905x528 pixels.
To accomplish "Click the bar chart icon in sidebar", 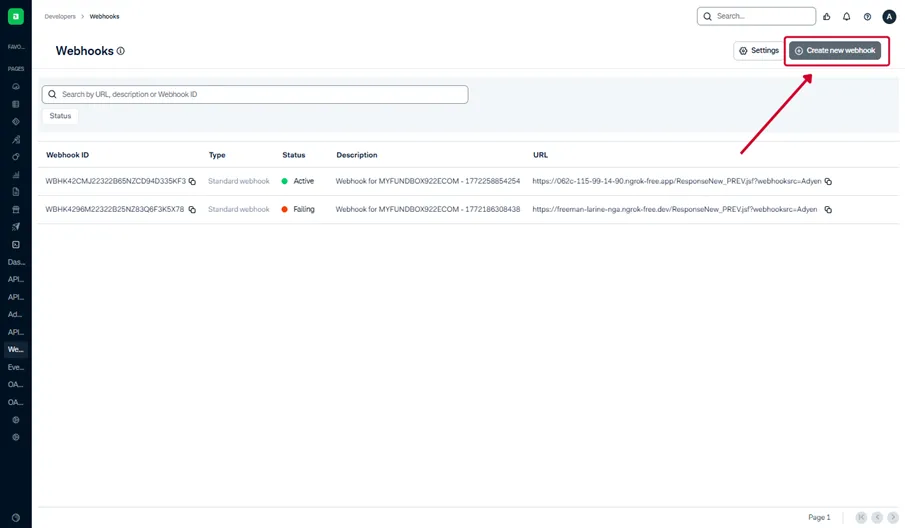I will tap(16, 174).
